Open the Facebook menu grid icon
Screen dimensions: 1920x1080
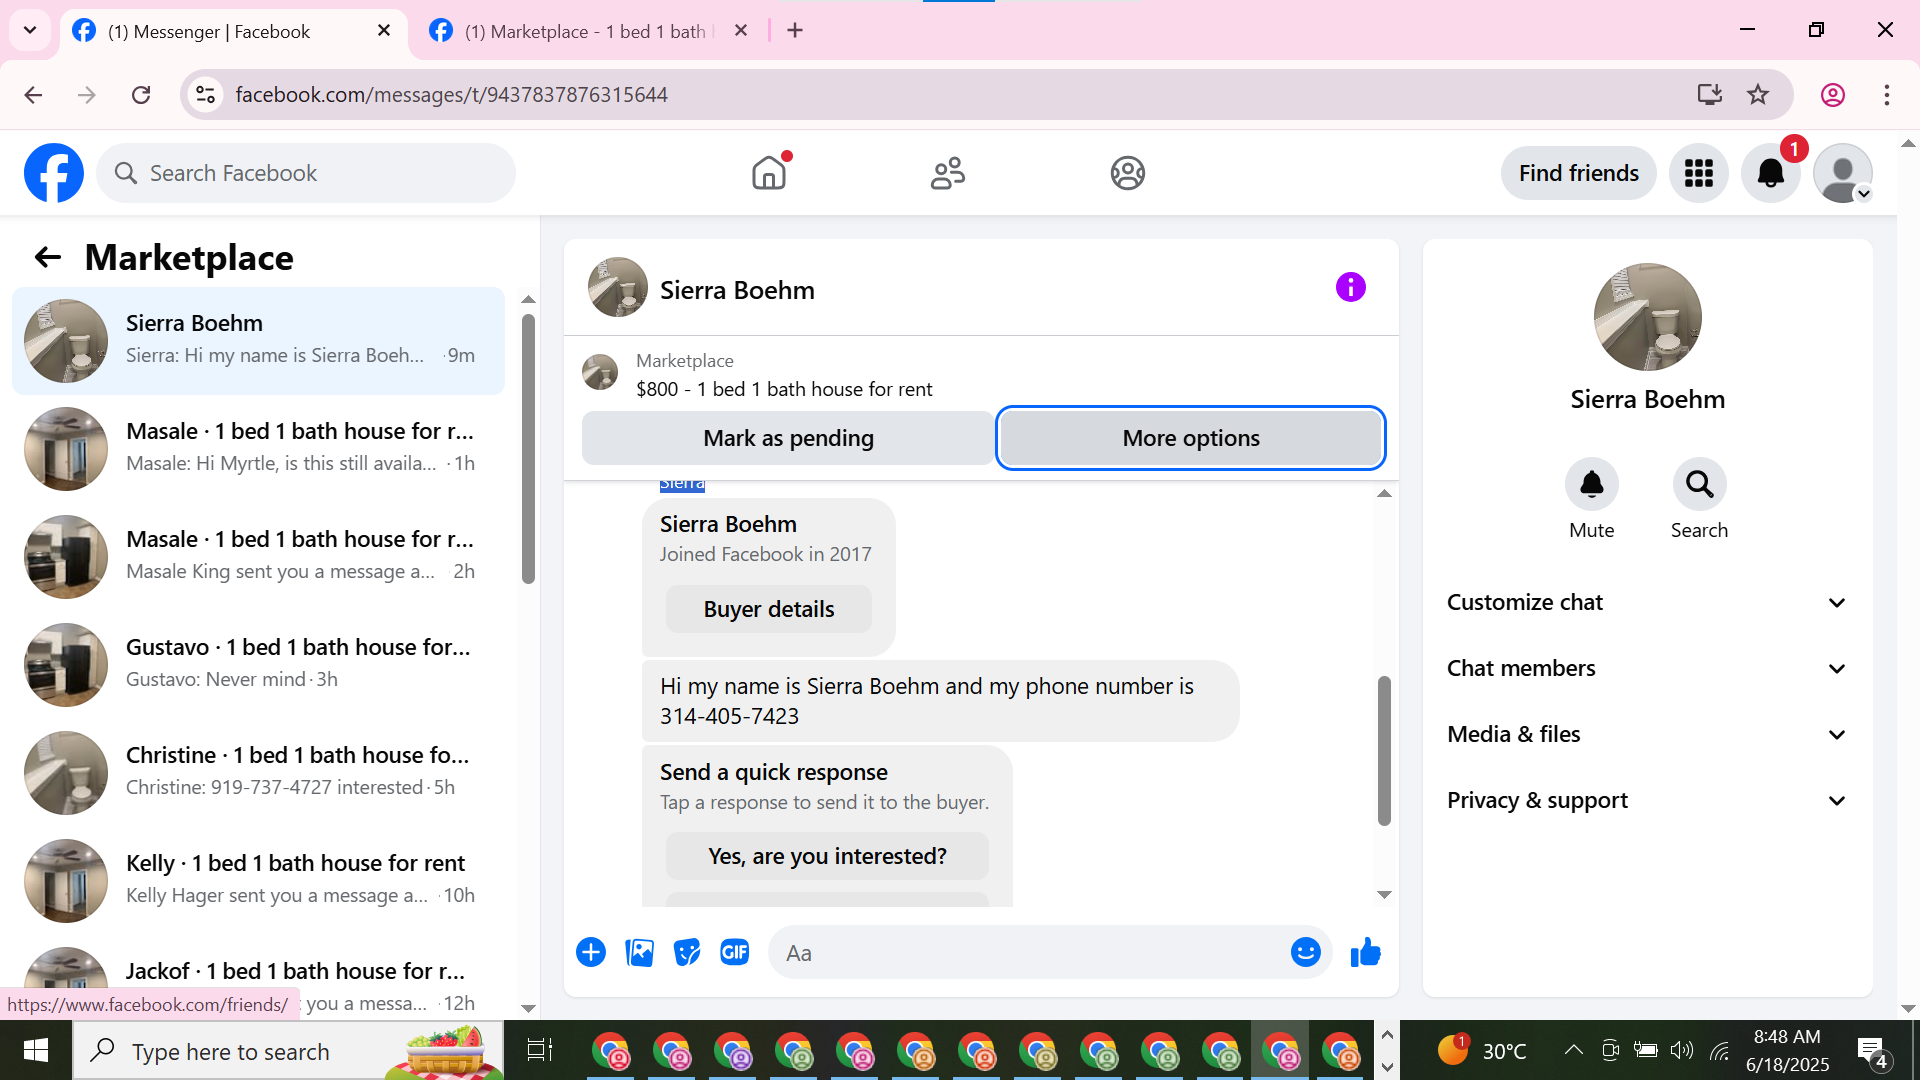pyautogui.click(x=1699, y=173)
